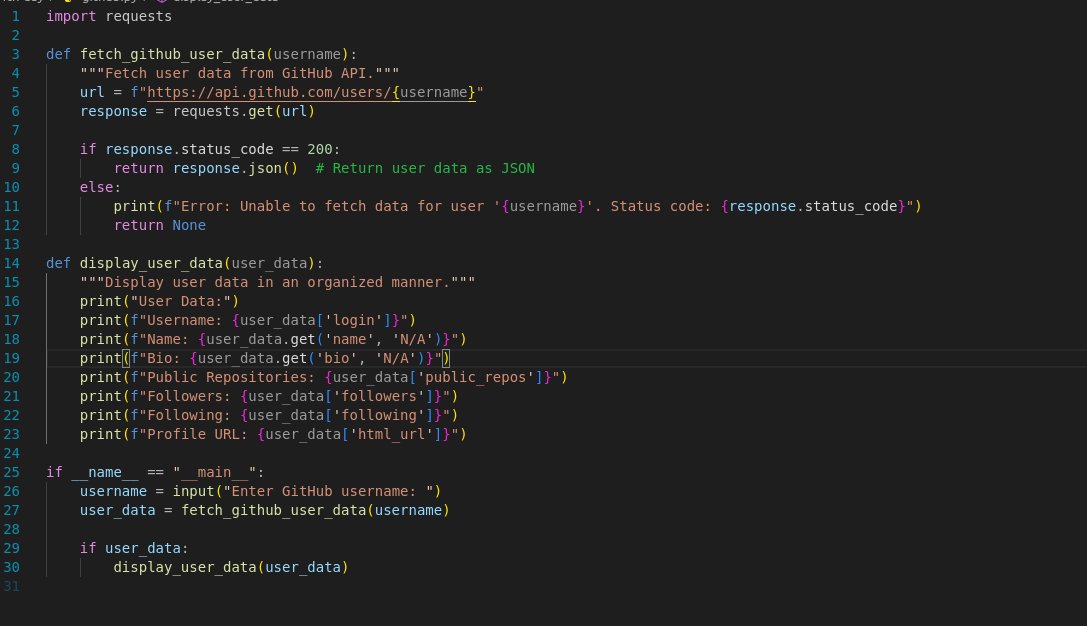This screenshot has height=626, width=1087.
Task: Click comment '# Return user data as JSON'
Action: click(x=425, y=168)
